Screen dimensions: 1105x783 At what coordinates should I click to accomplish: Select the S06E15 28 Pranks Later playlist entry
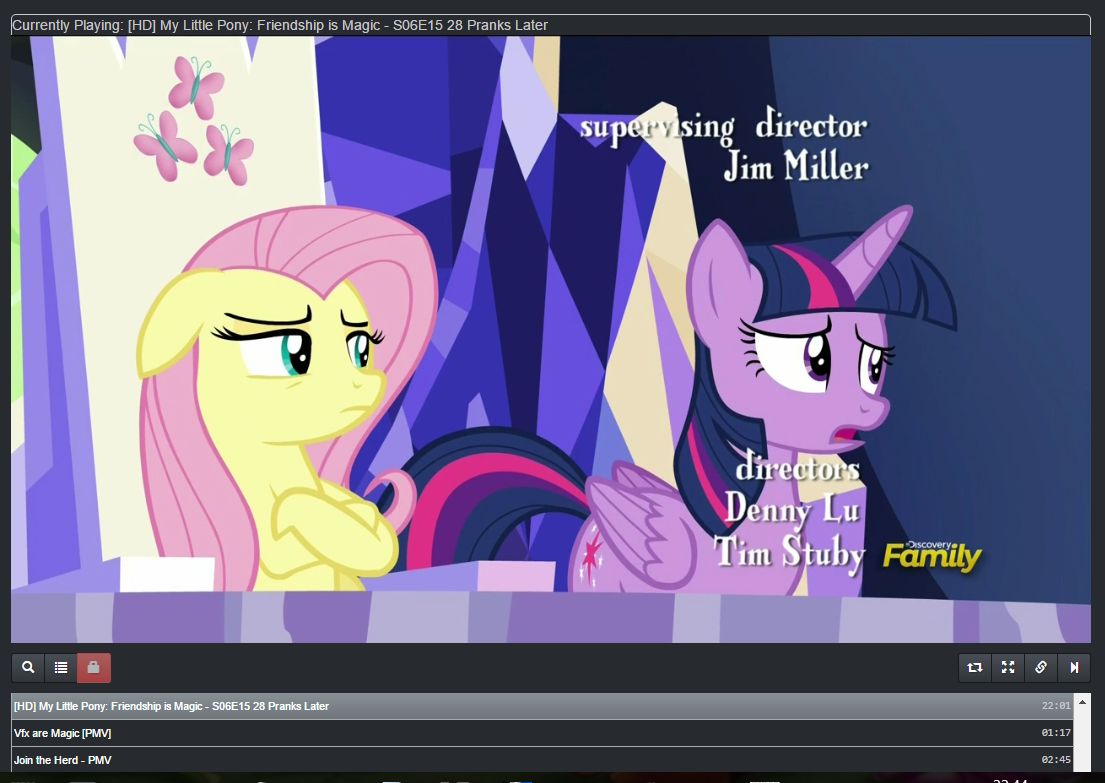(542, 706)
